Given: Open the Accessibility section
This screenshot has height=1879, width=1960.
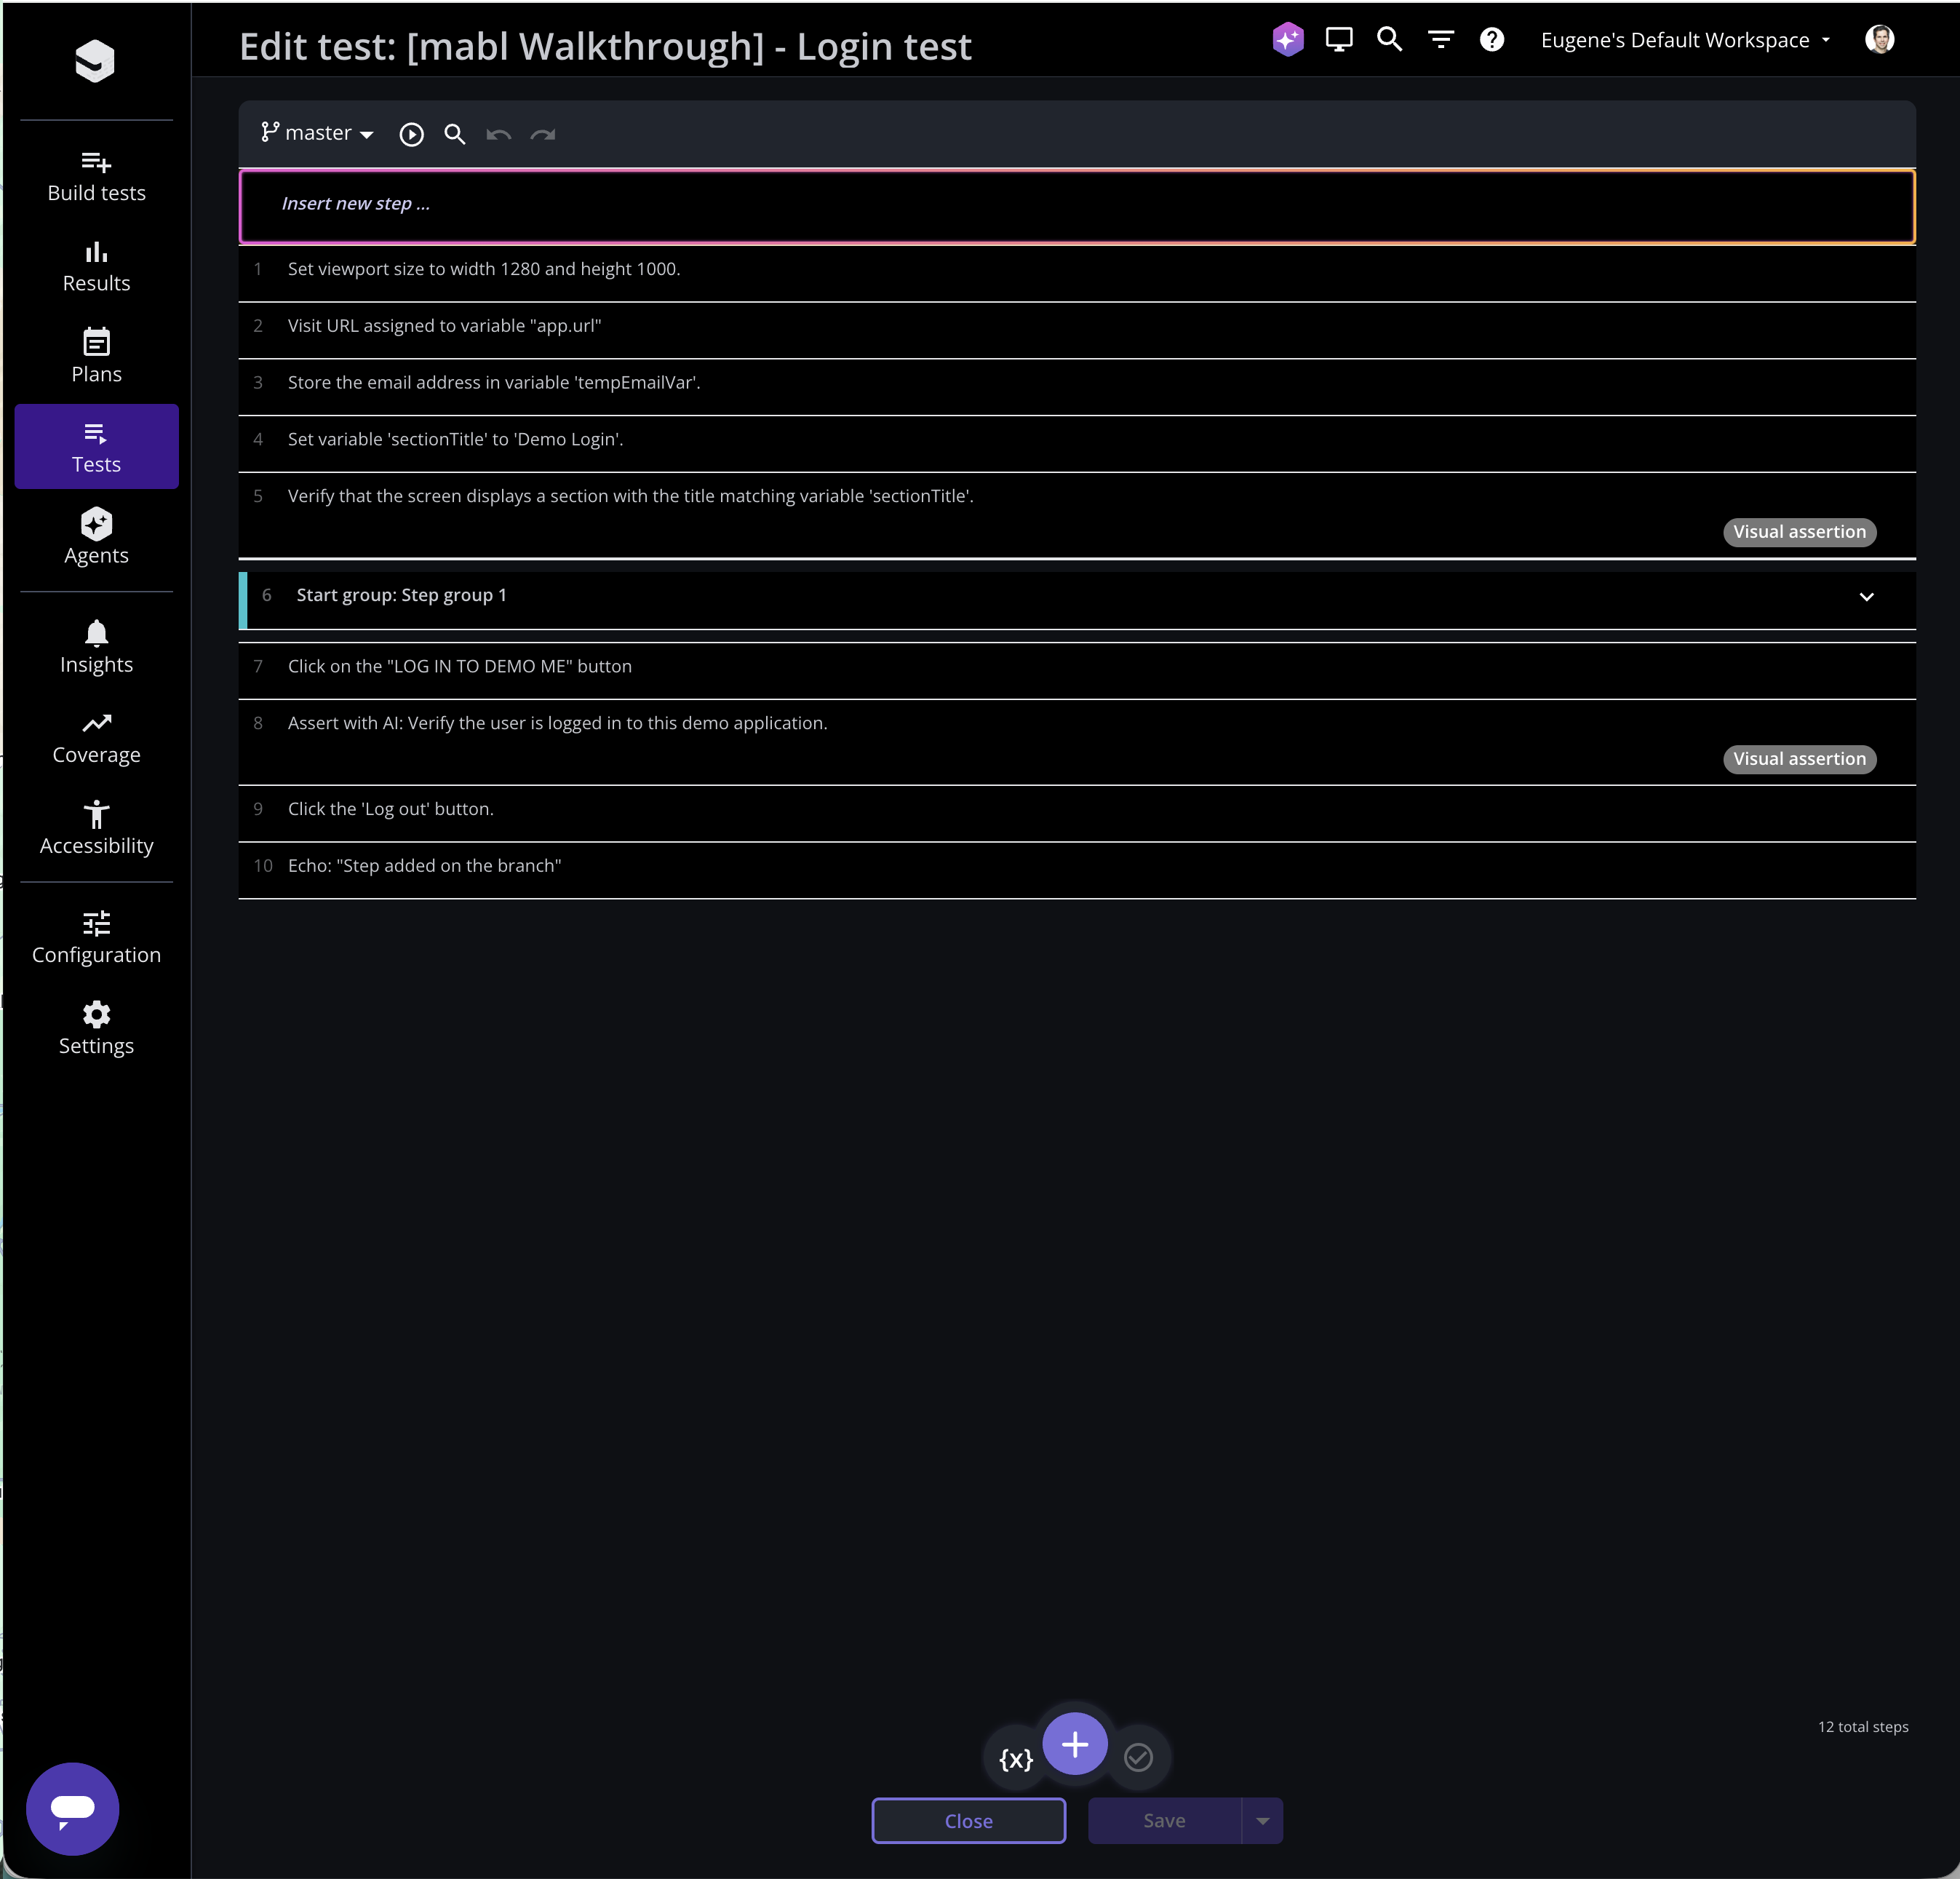Looking at the screenshot, I should [96, 828].
